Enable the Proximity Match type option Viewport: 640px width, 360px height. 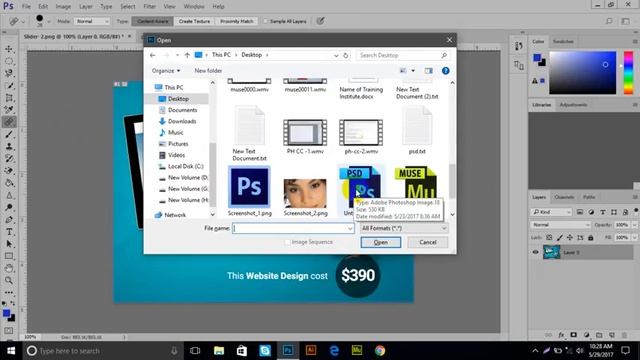pyautogui.click(x=236, y=21)
